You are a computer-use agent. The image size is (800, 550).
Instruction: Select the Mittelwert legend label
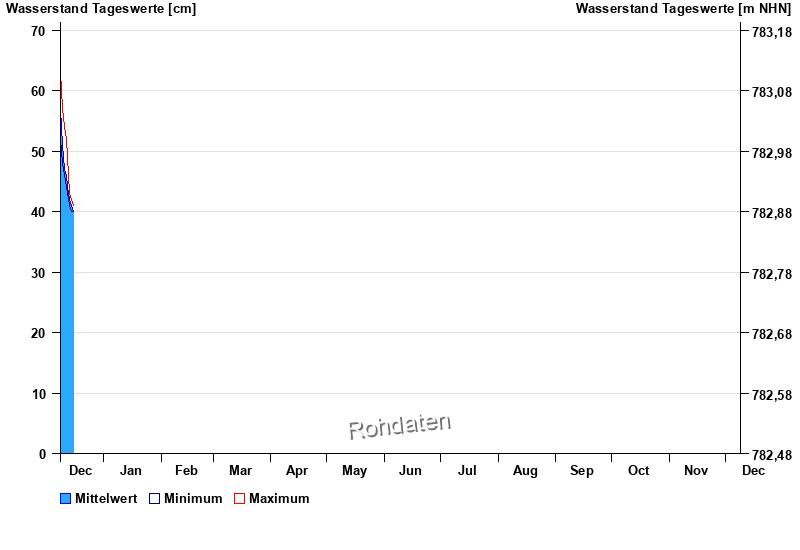106,499
